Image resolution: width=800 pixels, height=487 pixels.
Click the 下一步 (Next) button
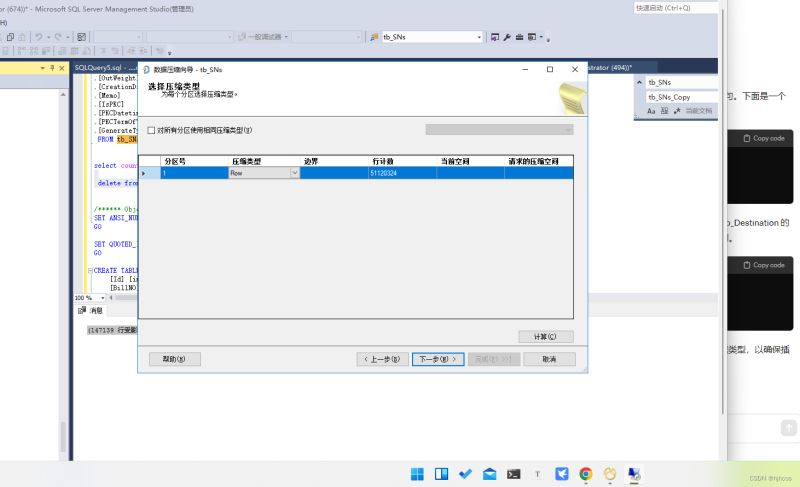[438, 360]
